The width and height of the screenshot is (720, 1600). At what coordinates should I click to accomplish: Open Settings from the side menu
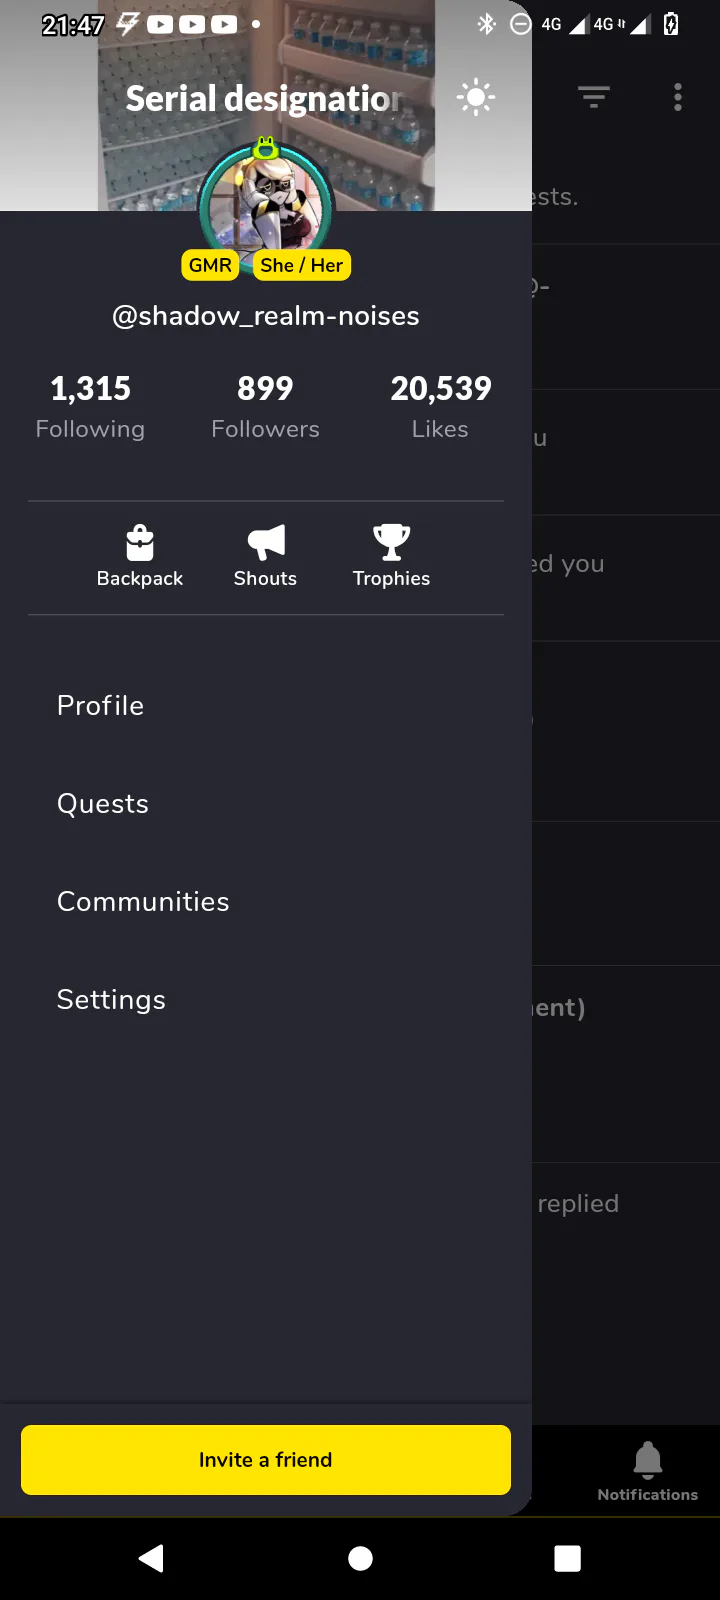pyautogui.click(x=111, y=1000)
